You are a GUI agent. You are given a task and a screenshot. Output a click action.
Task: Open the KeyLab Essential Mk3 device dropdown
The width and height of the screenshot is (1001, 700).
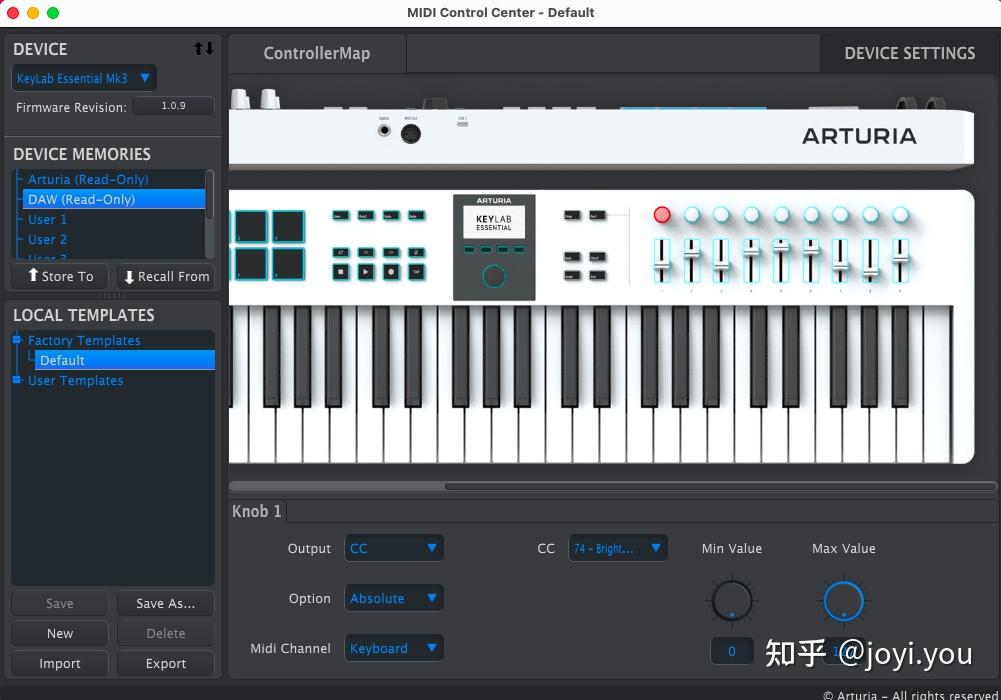pyautogui.click(x=83, y=77)
